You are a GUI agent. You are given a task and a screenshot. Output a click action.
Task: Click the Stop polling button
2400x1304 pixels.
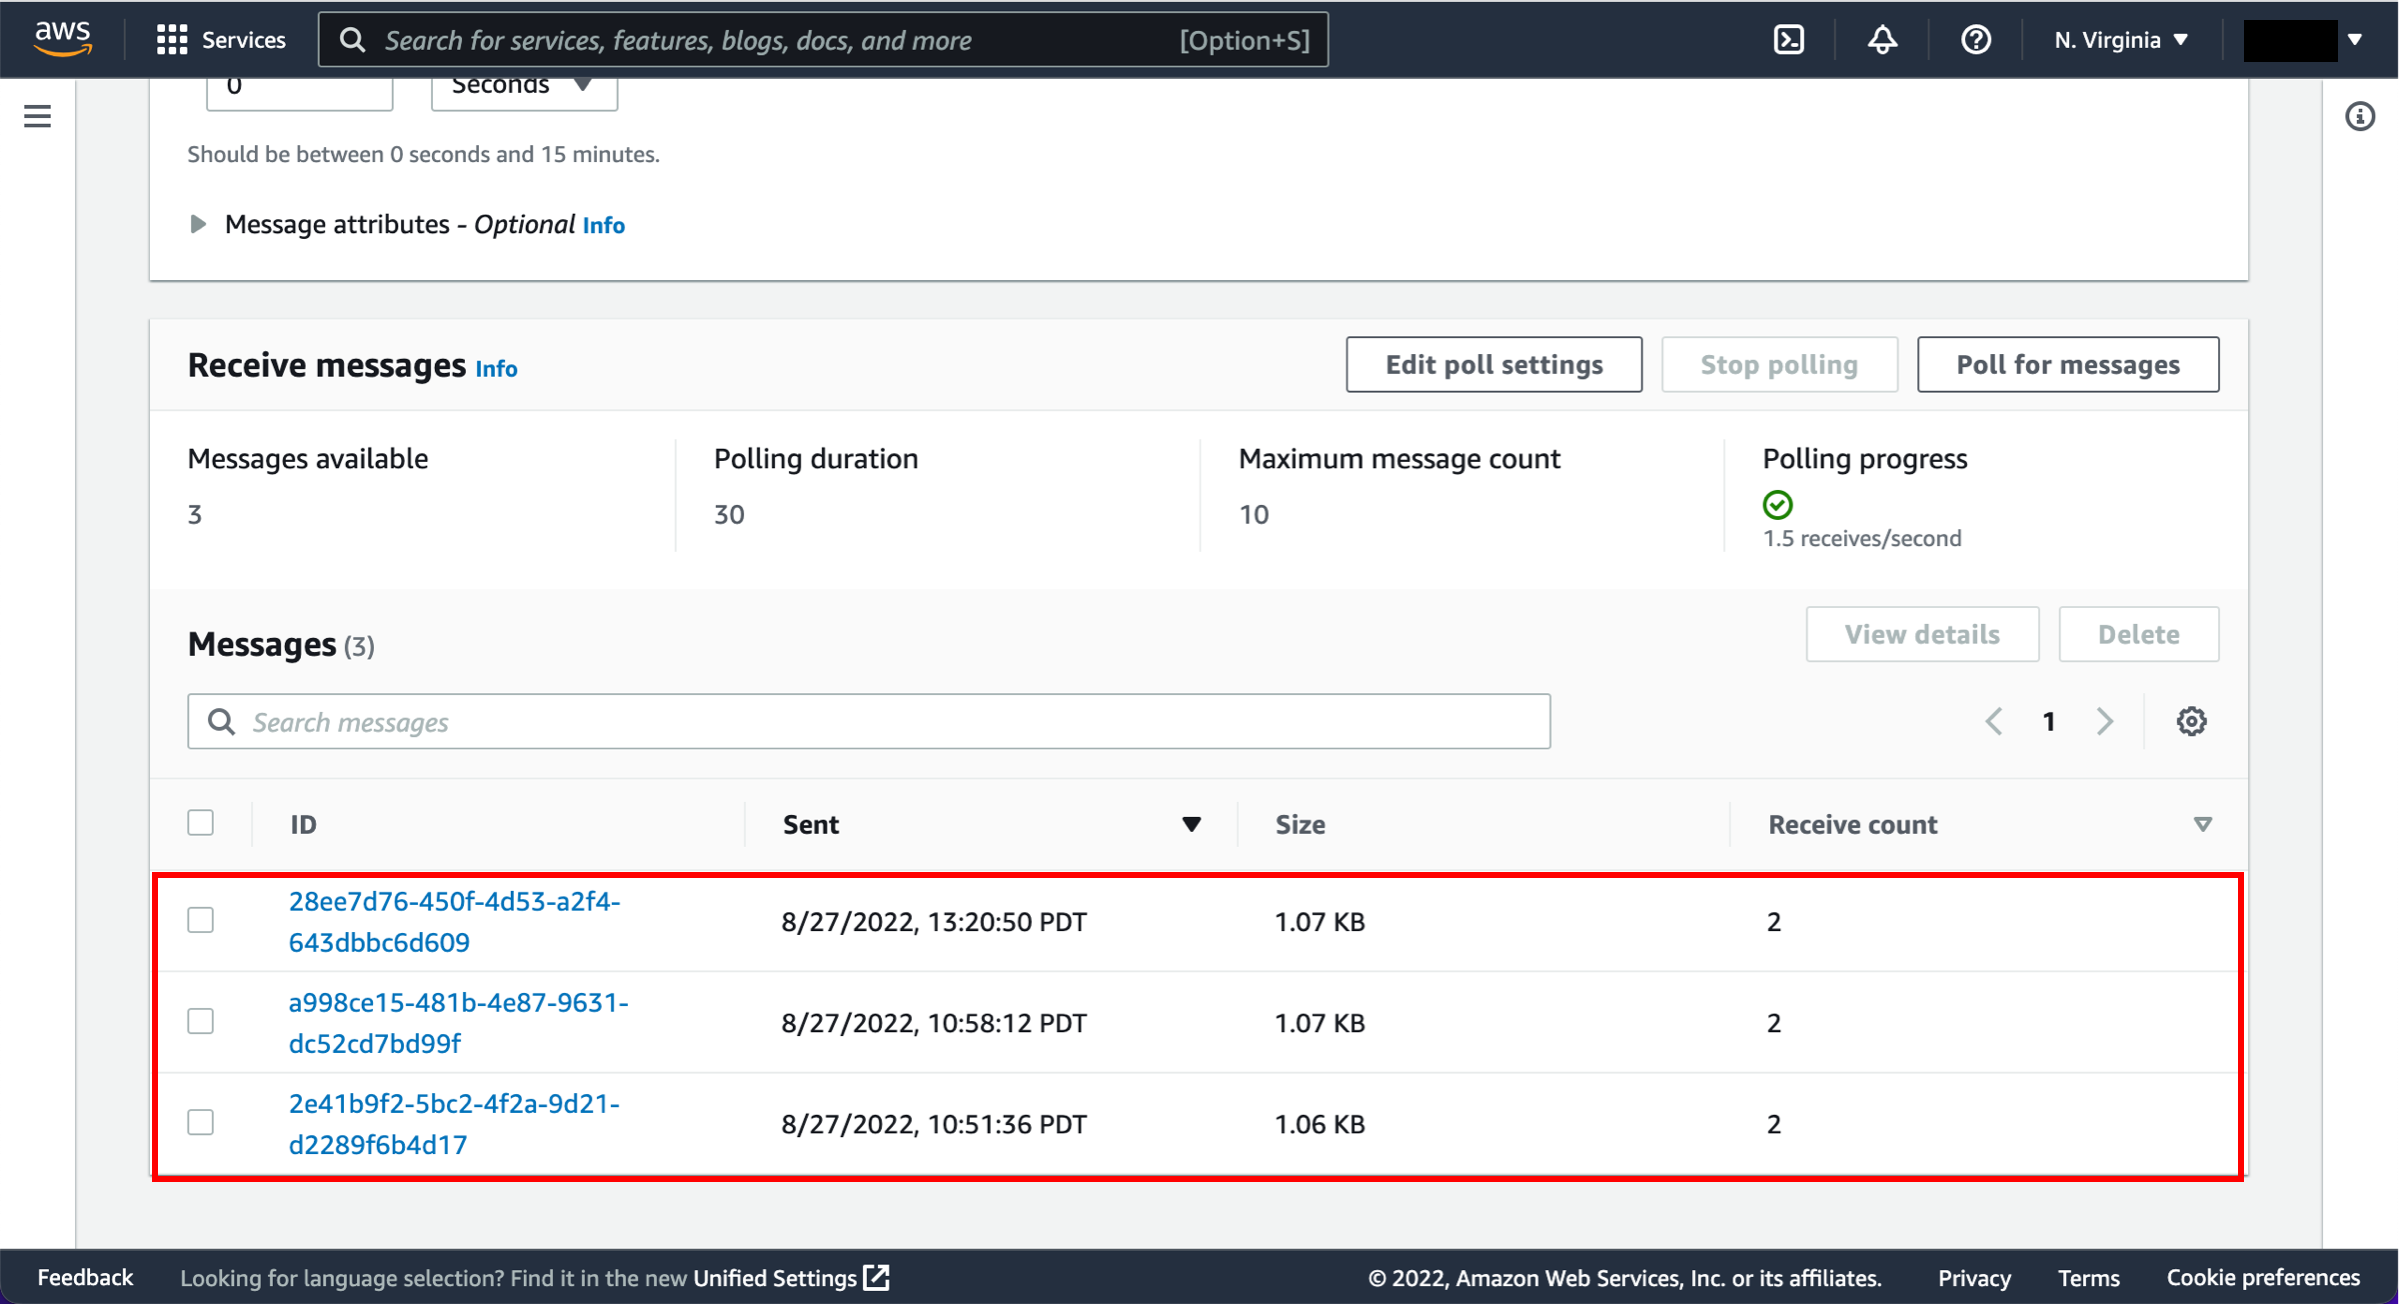click(1779, 365)
